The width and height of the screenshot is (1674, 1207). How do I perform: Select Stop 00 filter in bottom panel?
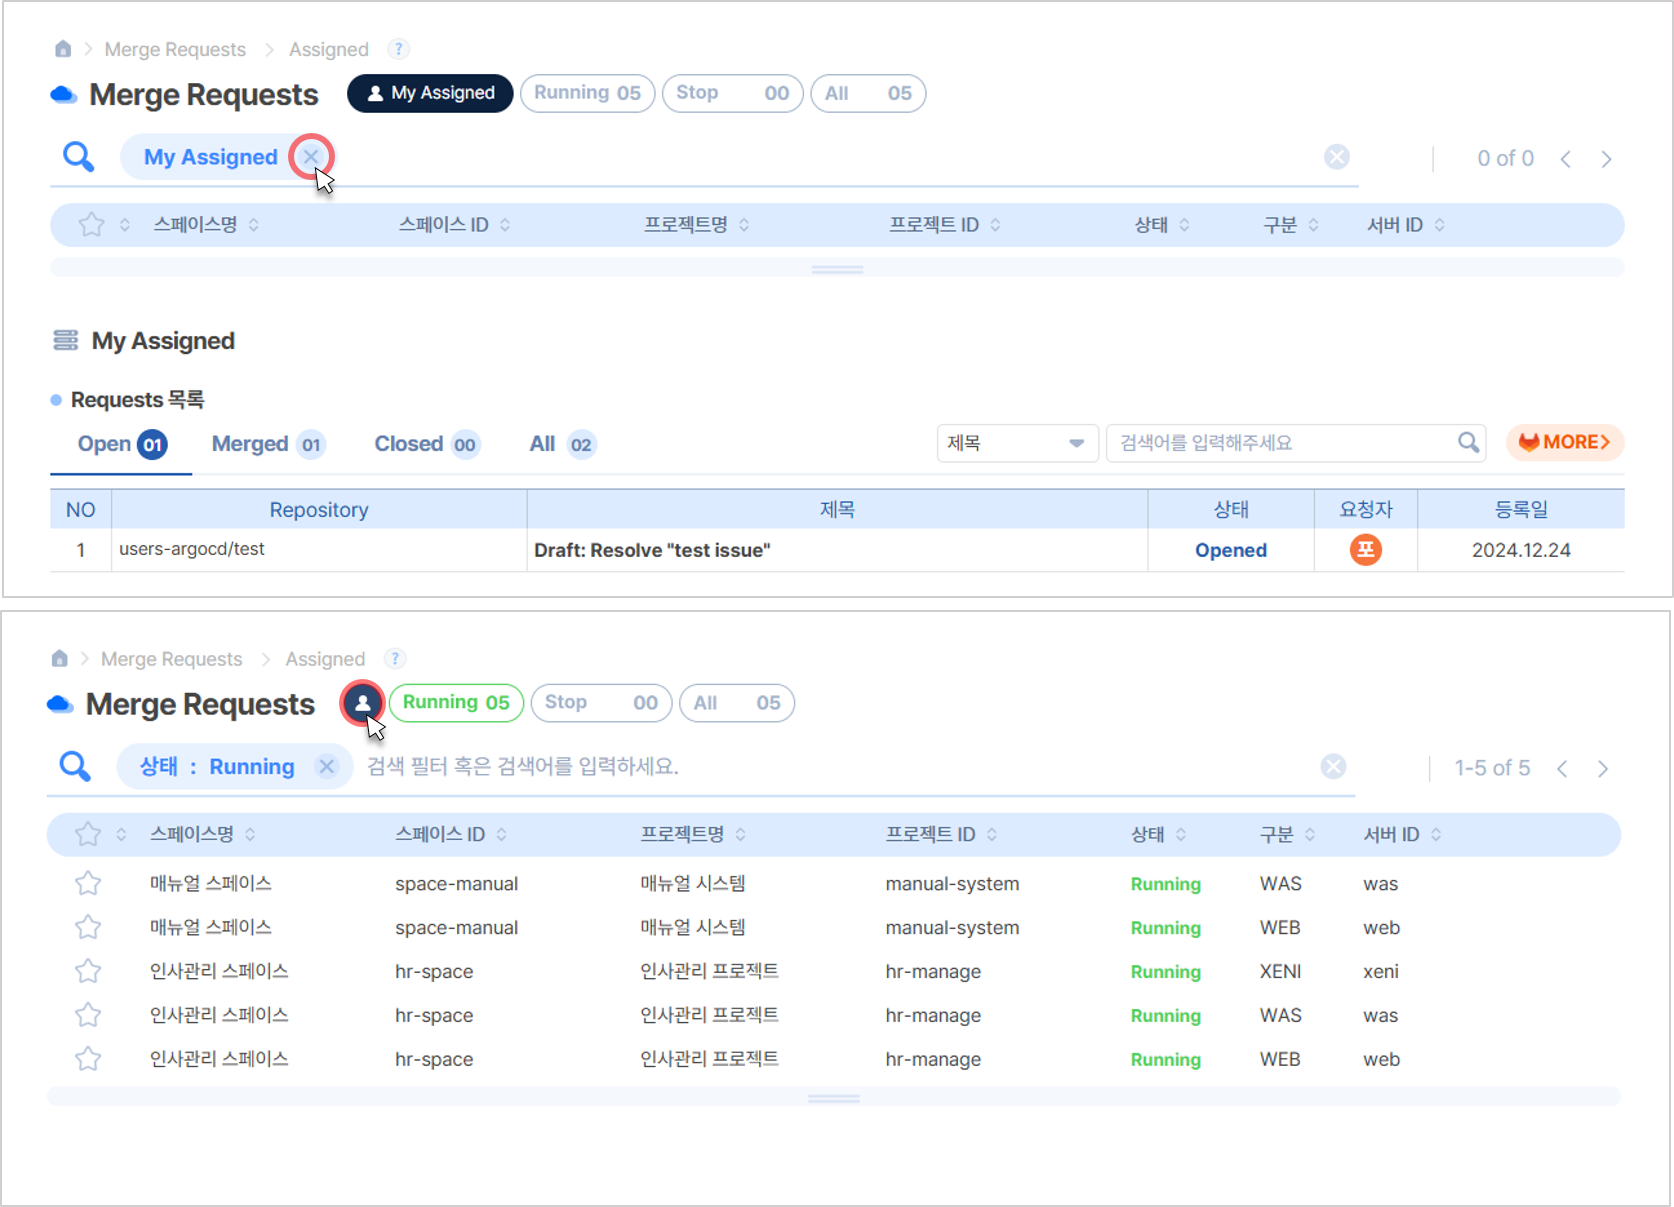[x=601, y=702]
